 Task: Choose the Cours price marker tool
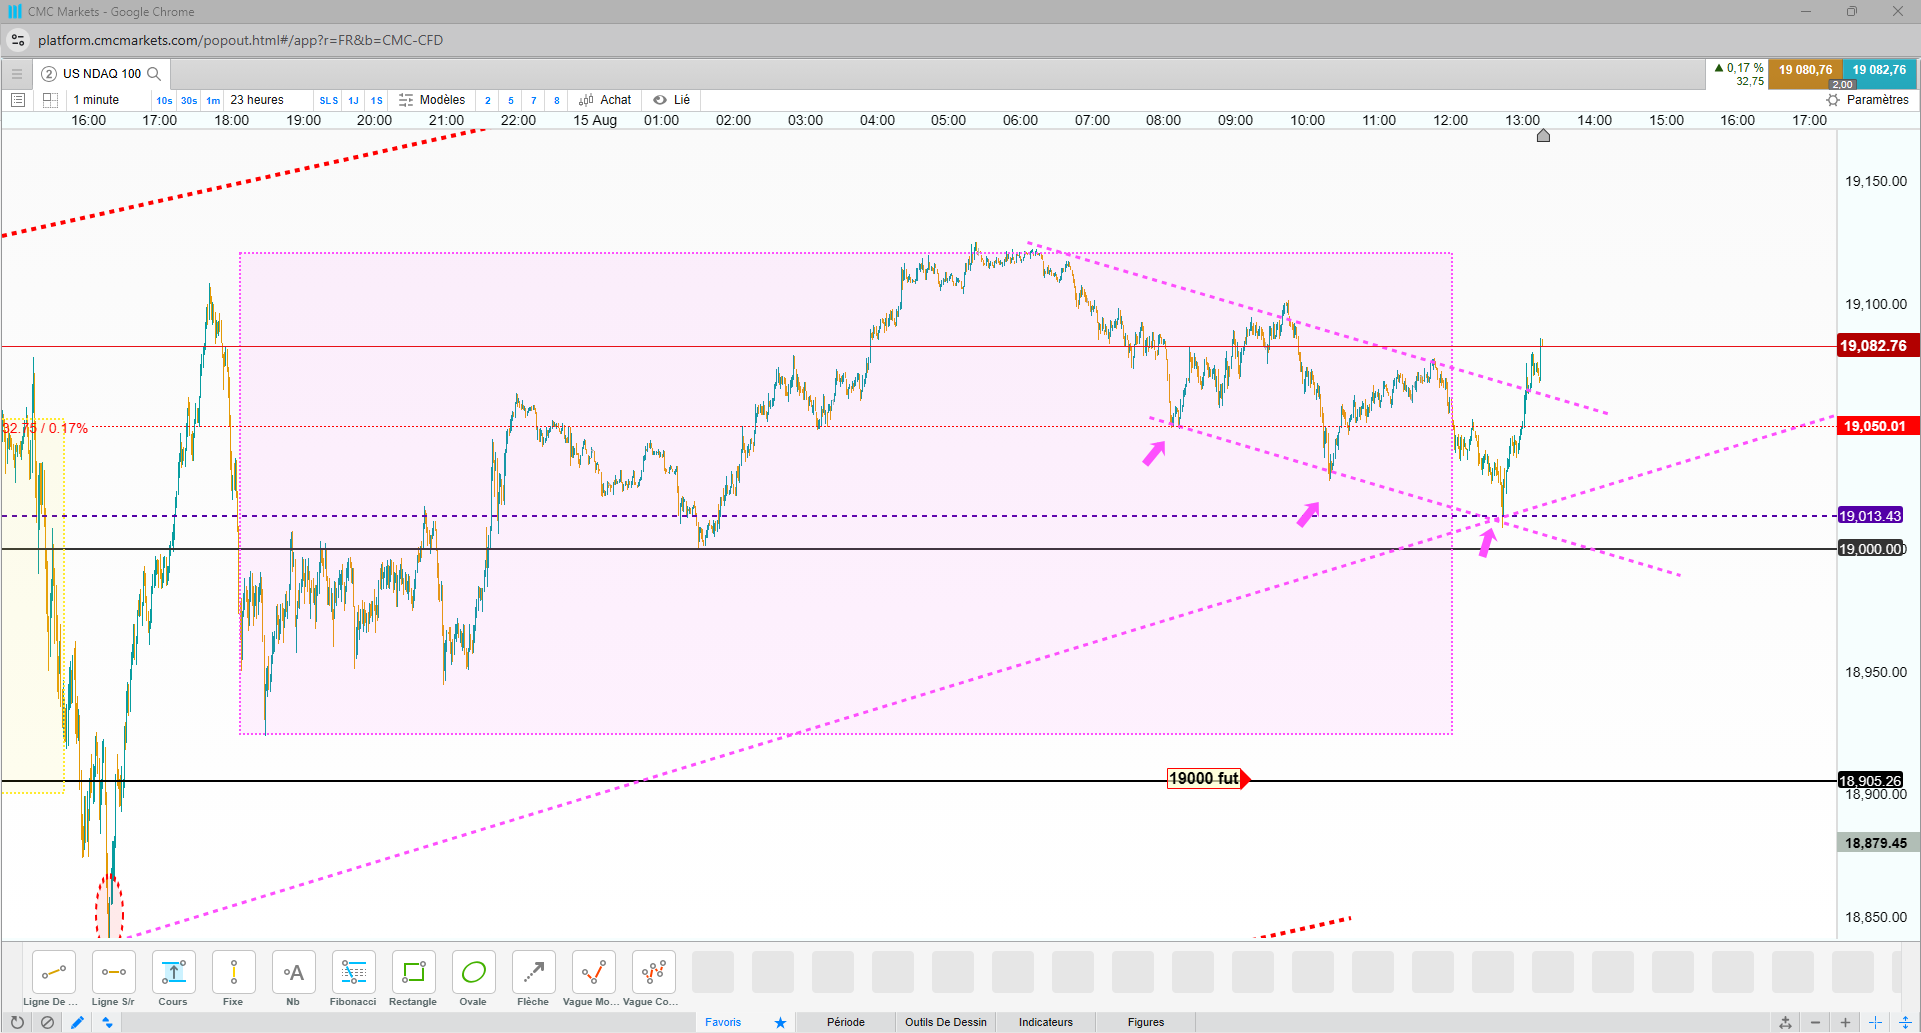(173, 978)
